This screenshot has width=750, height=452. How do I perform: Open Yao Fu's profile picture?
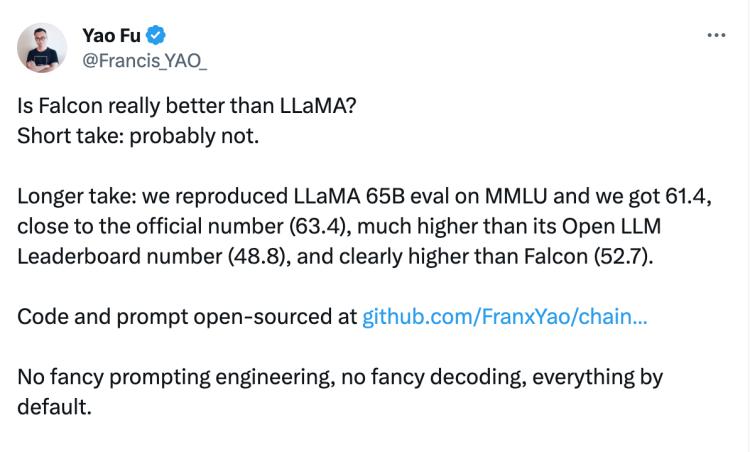tap(42, 48)
